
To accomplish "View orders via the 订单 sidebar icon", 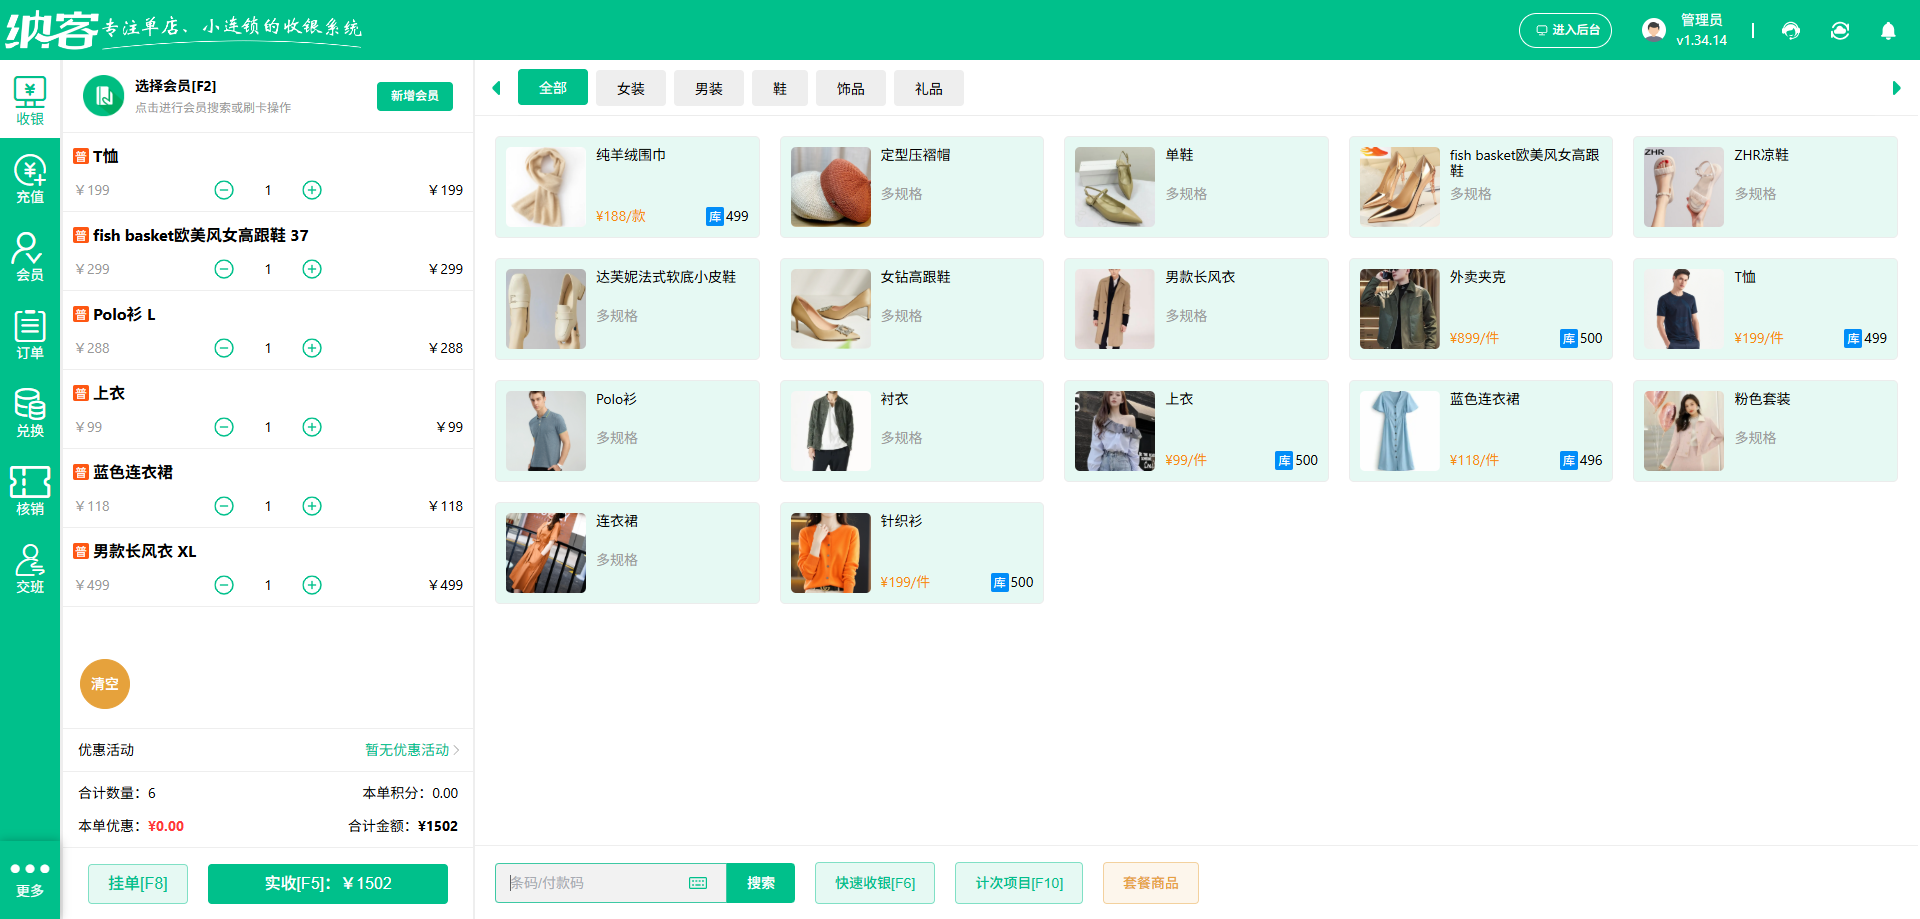I will pos(30,333).
